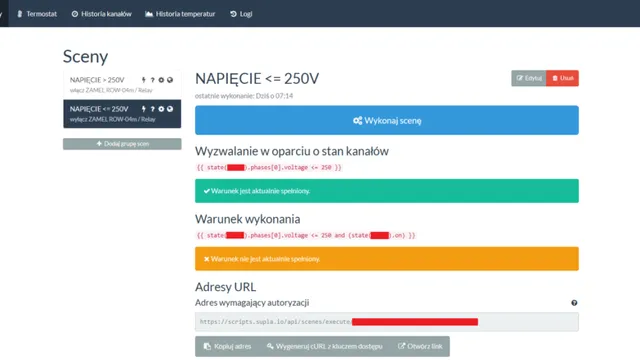Click the gear icon on NAPIĘCIE <= 250V row
640x360 pixels.
click(161, 109)
